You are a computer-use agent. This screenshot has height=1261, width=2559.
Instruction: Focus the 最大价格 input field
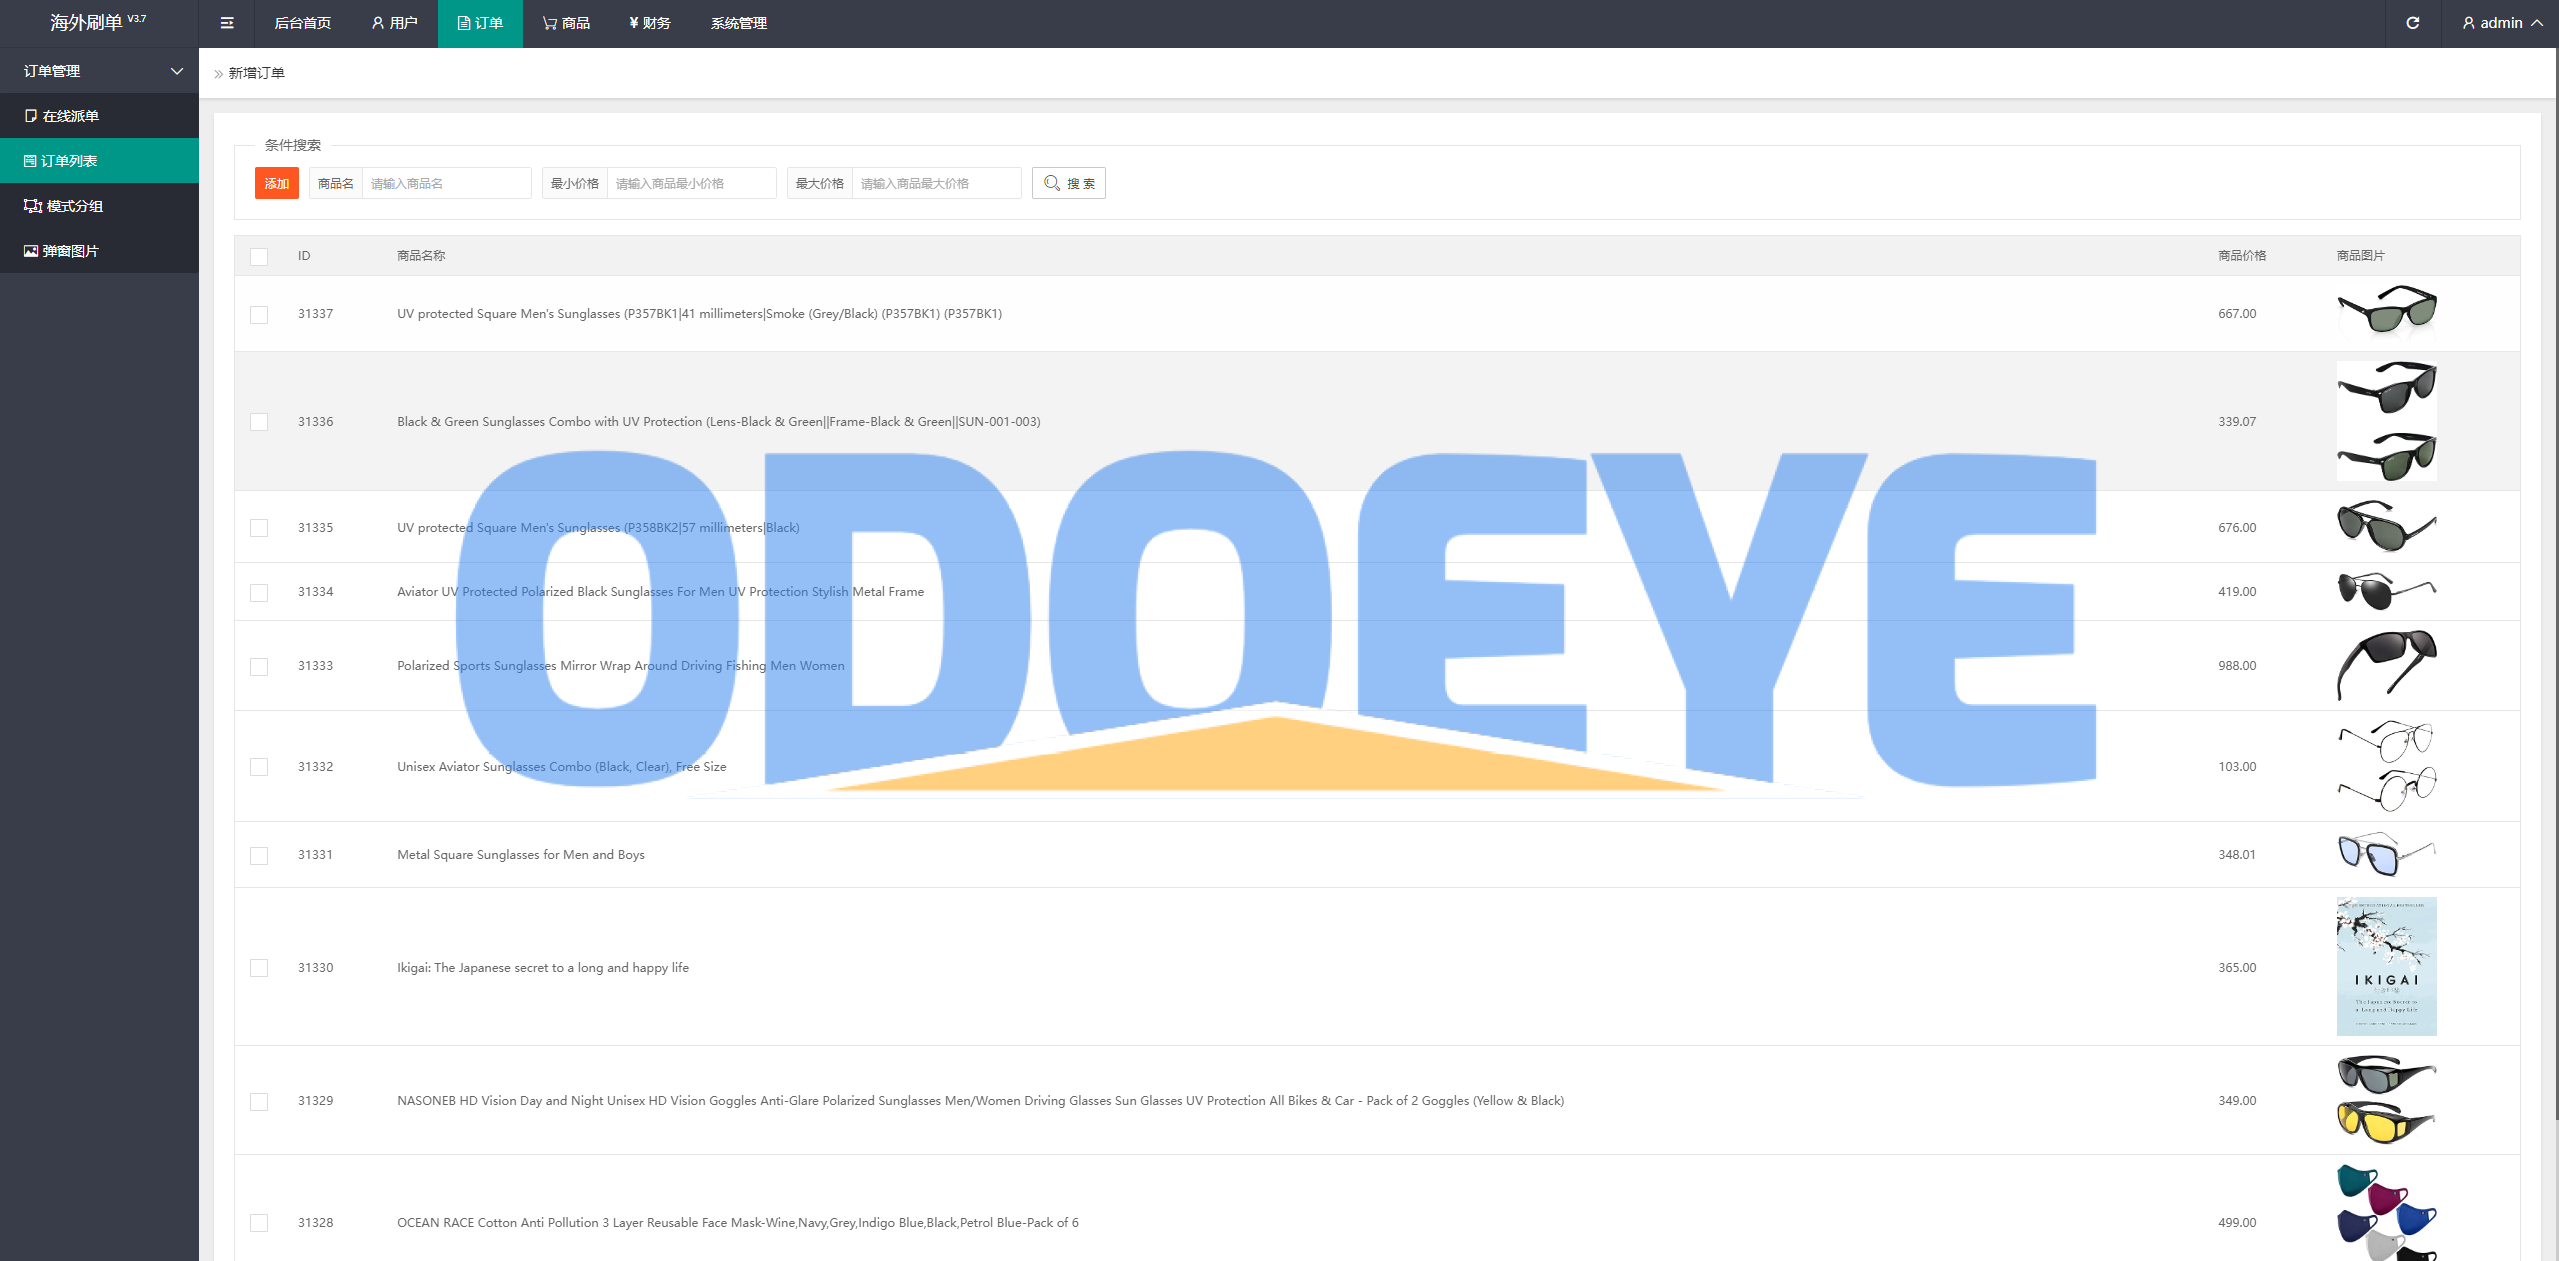pyautogui.click(x=936, y=183)
